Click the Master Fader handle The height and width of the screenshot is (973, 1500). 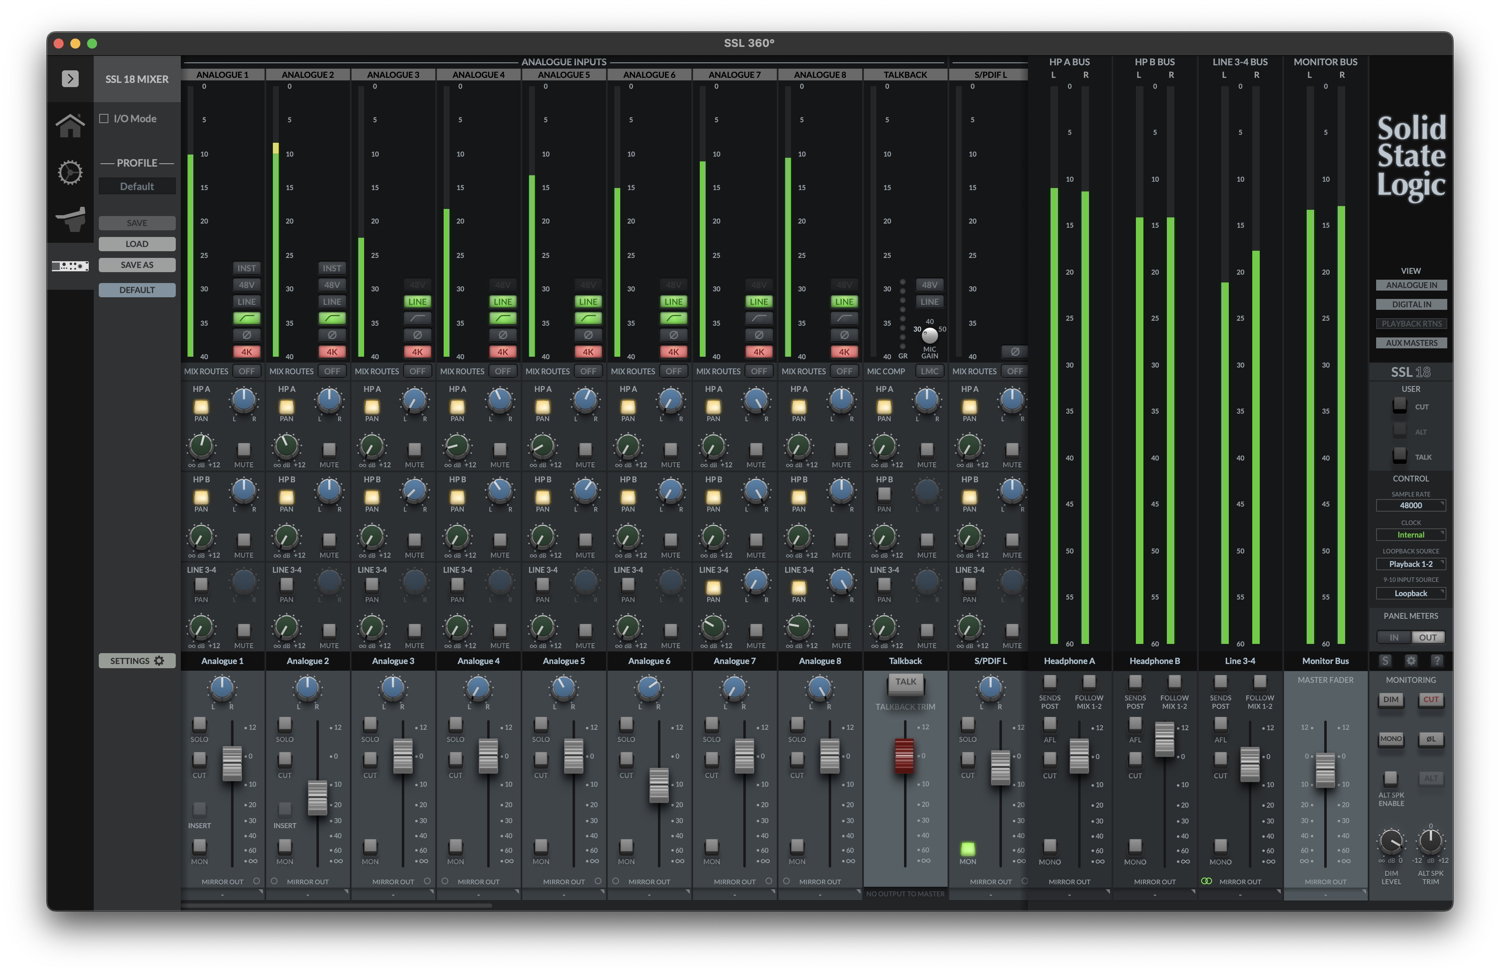click(x=1325, y=770)
